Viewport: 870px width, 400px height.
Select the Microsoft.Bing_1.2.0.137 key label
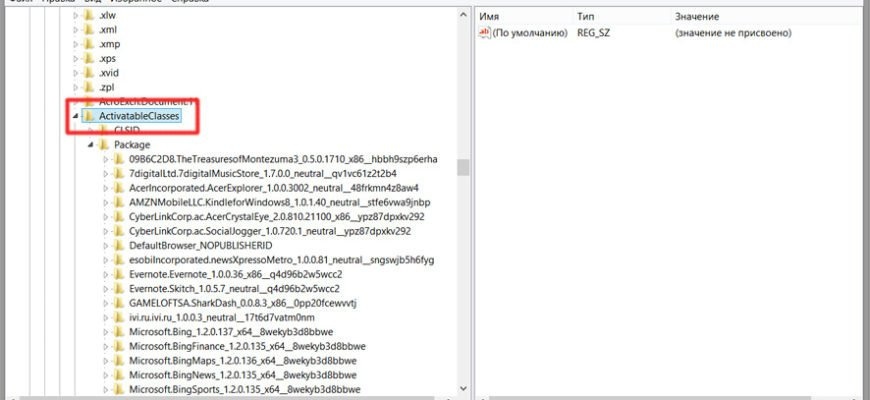pyautogui.click(x=231, y=332)
